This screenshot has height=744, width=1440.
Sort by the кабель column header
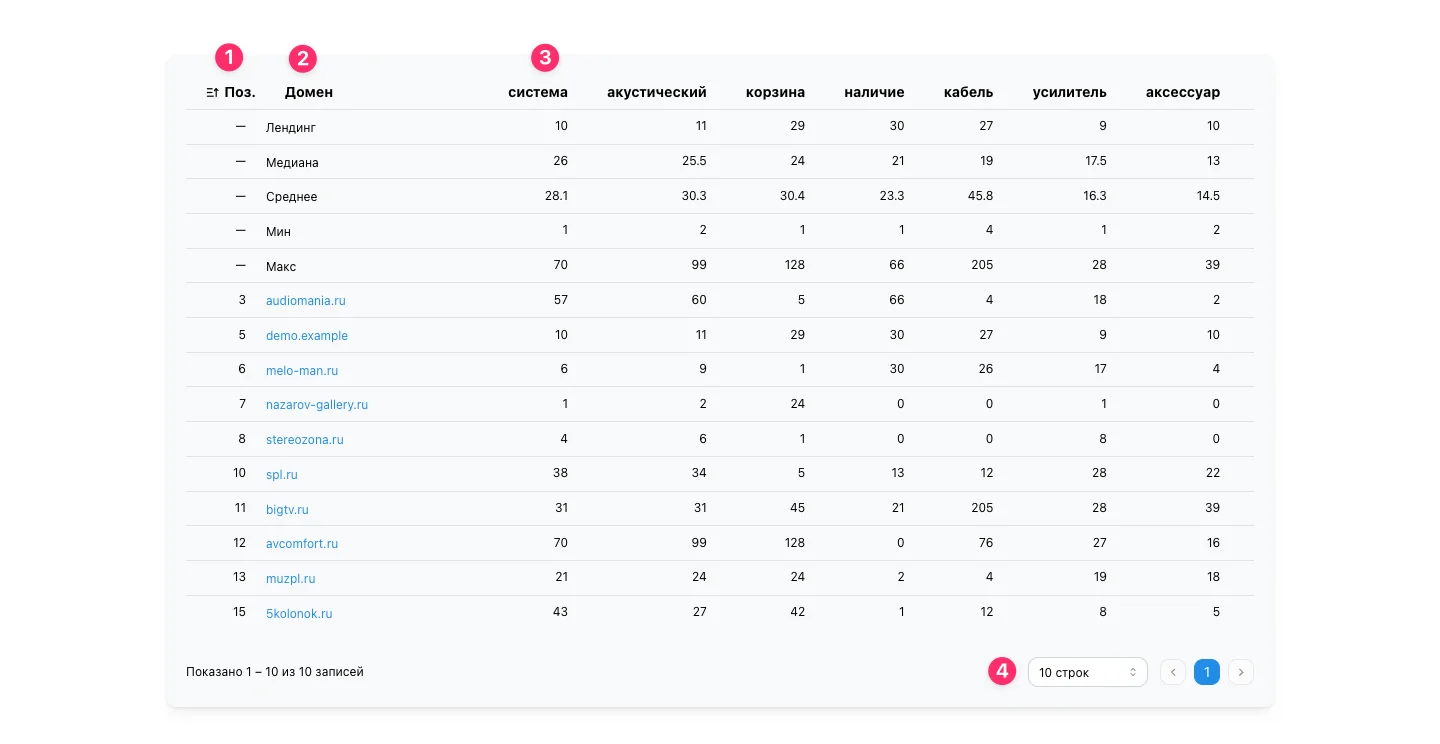969,92
